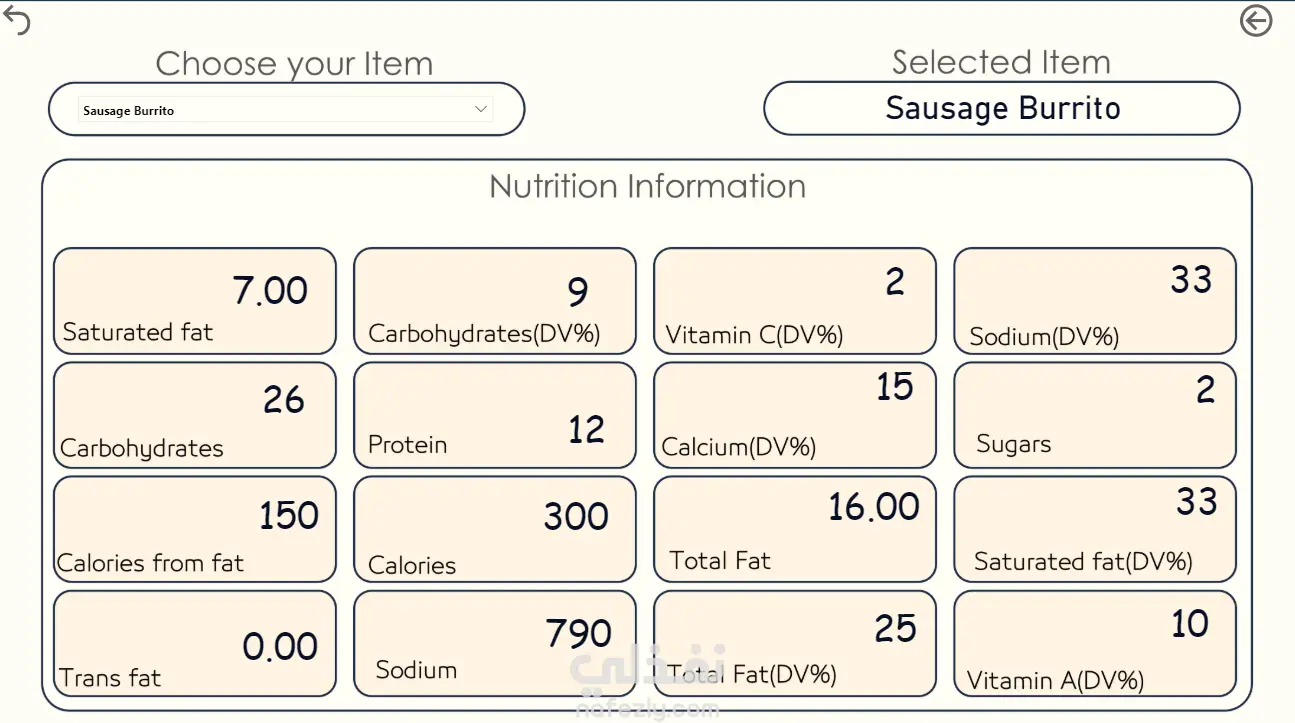Image resolution: width=1295 pixels, height=723 pixels.
Task: Click the Vitamin C(DV%) card
Action: [795, 301]
